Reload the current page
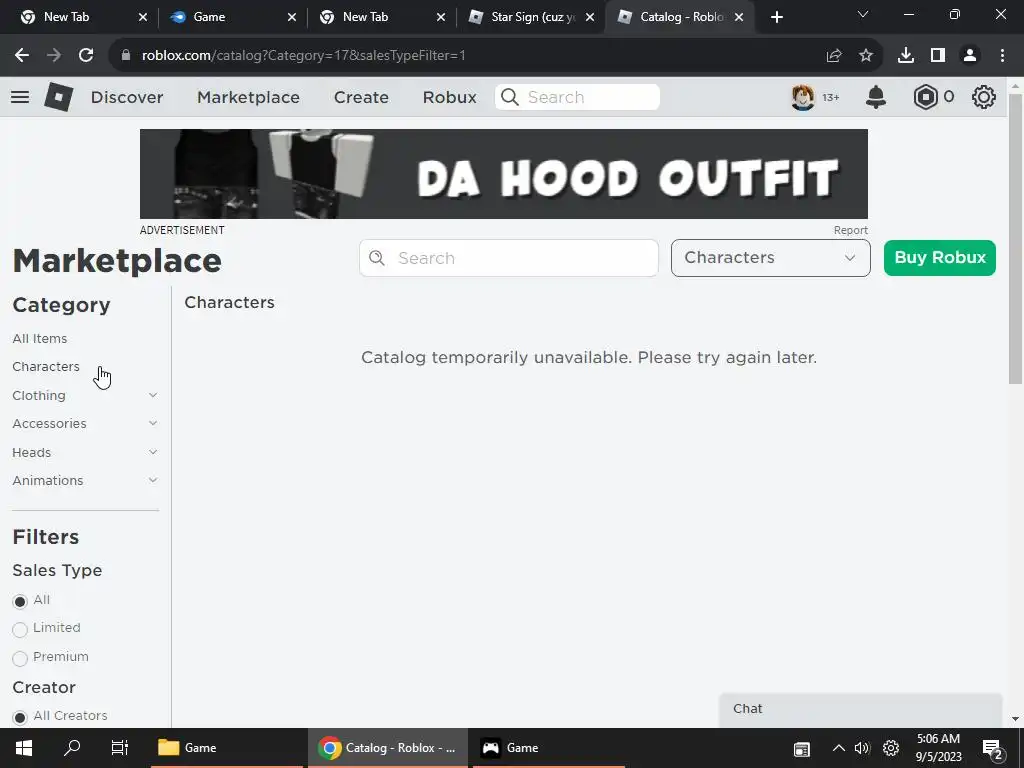 click(86, 56)
